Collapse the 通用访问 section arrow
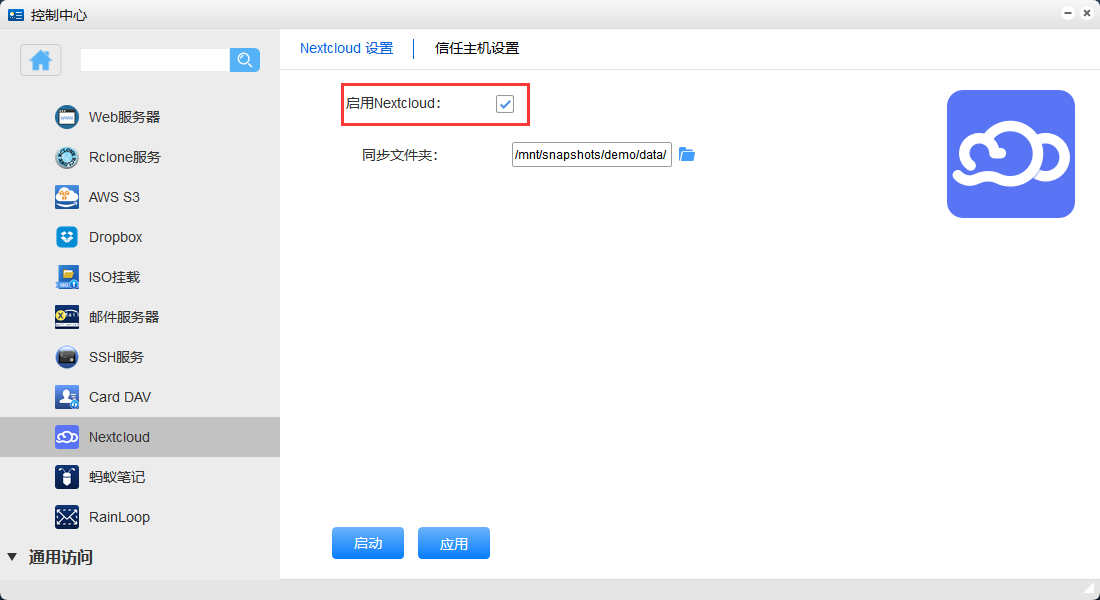 (12, 557)
